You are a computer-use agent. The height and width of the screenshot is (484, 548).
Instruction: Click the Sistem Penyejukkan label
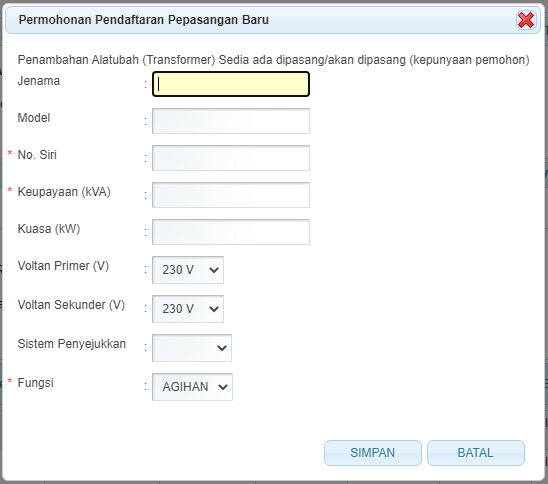coord(72,344)
